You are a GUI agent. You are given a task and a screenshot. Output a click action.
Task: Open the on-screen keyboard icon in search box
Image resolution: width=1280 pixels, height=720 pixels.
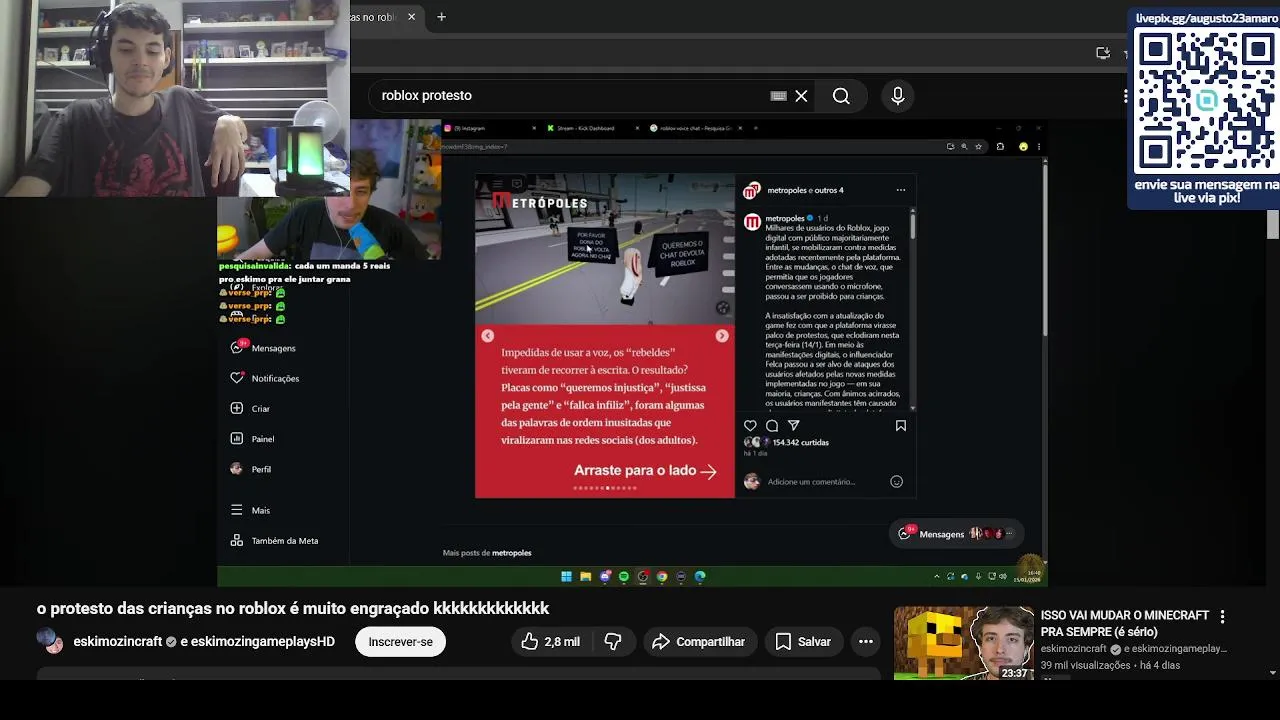[x=779, y=96]
